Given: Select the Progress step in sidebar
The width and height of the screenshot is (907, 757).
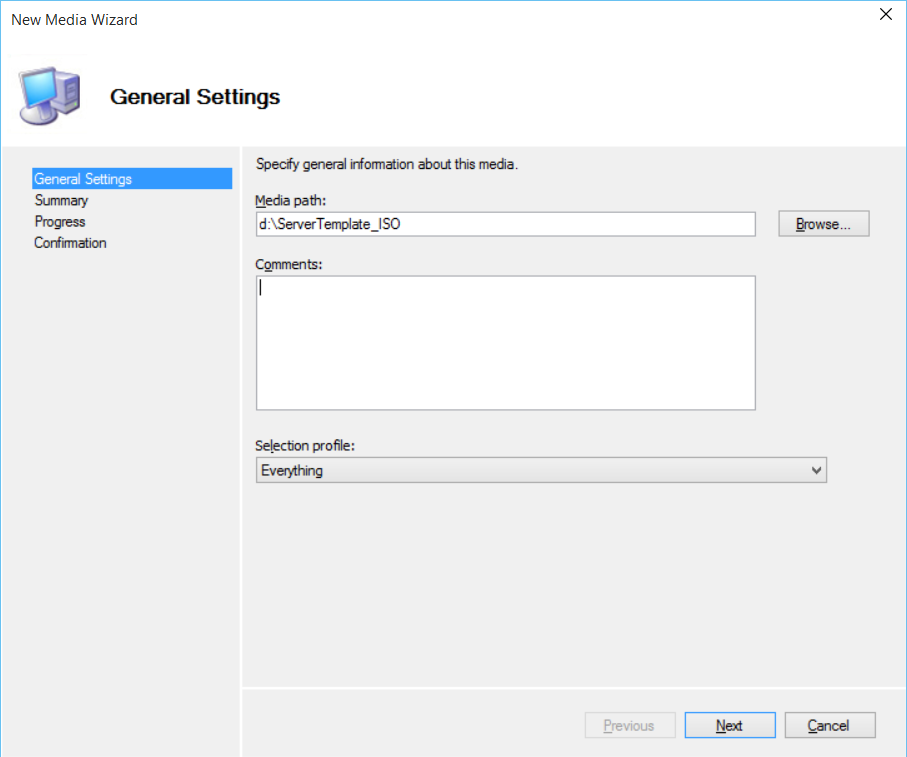Looking at the screenshot, I should (x=60, y=221).
